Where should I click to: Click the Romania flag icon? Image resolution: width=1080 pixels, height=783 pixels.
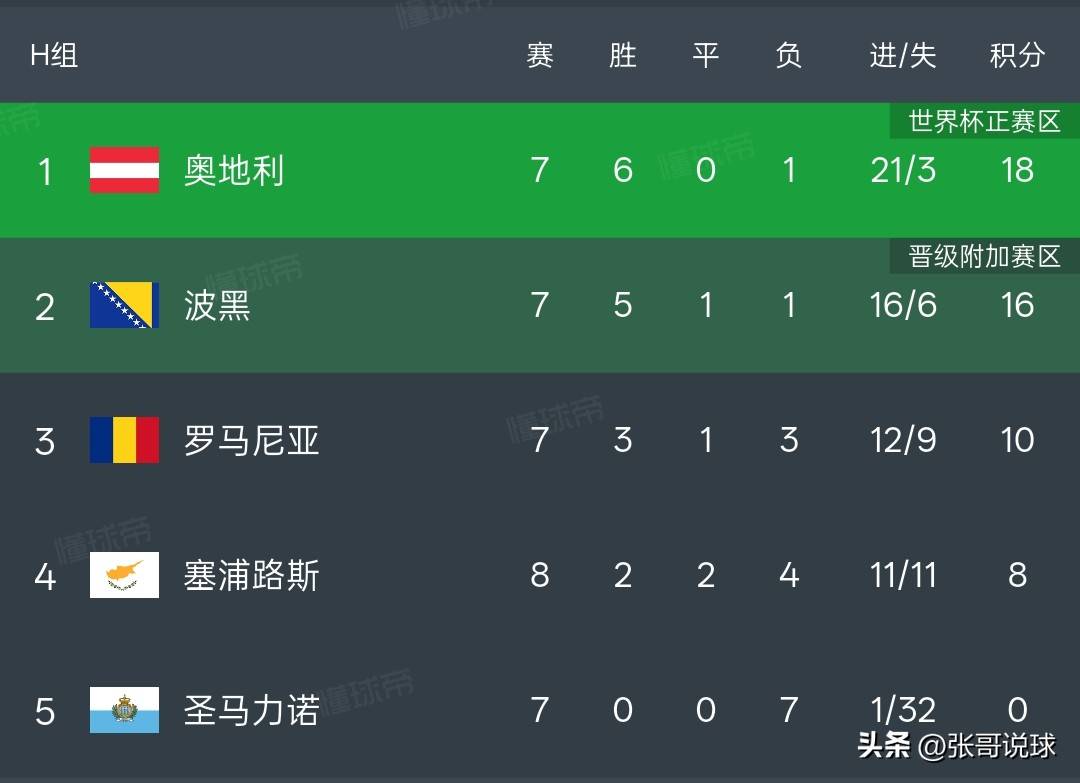[124, 440]
